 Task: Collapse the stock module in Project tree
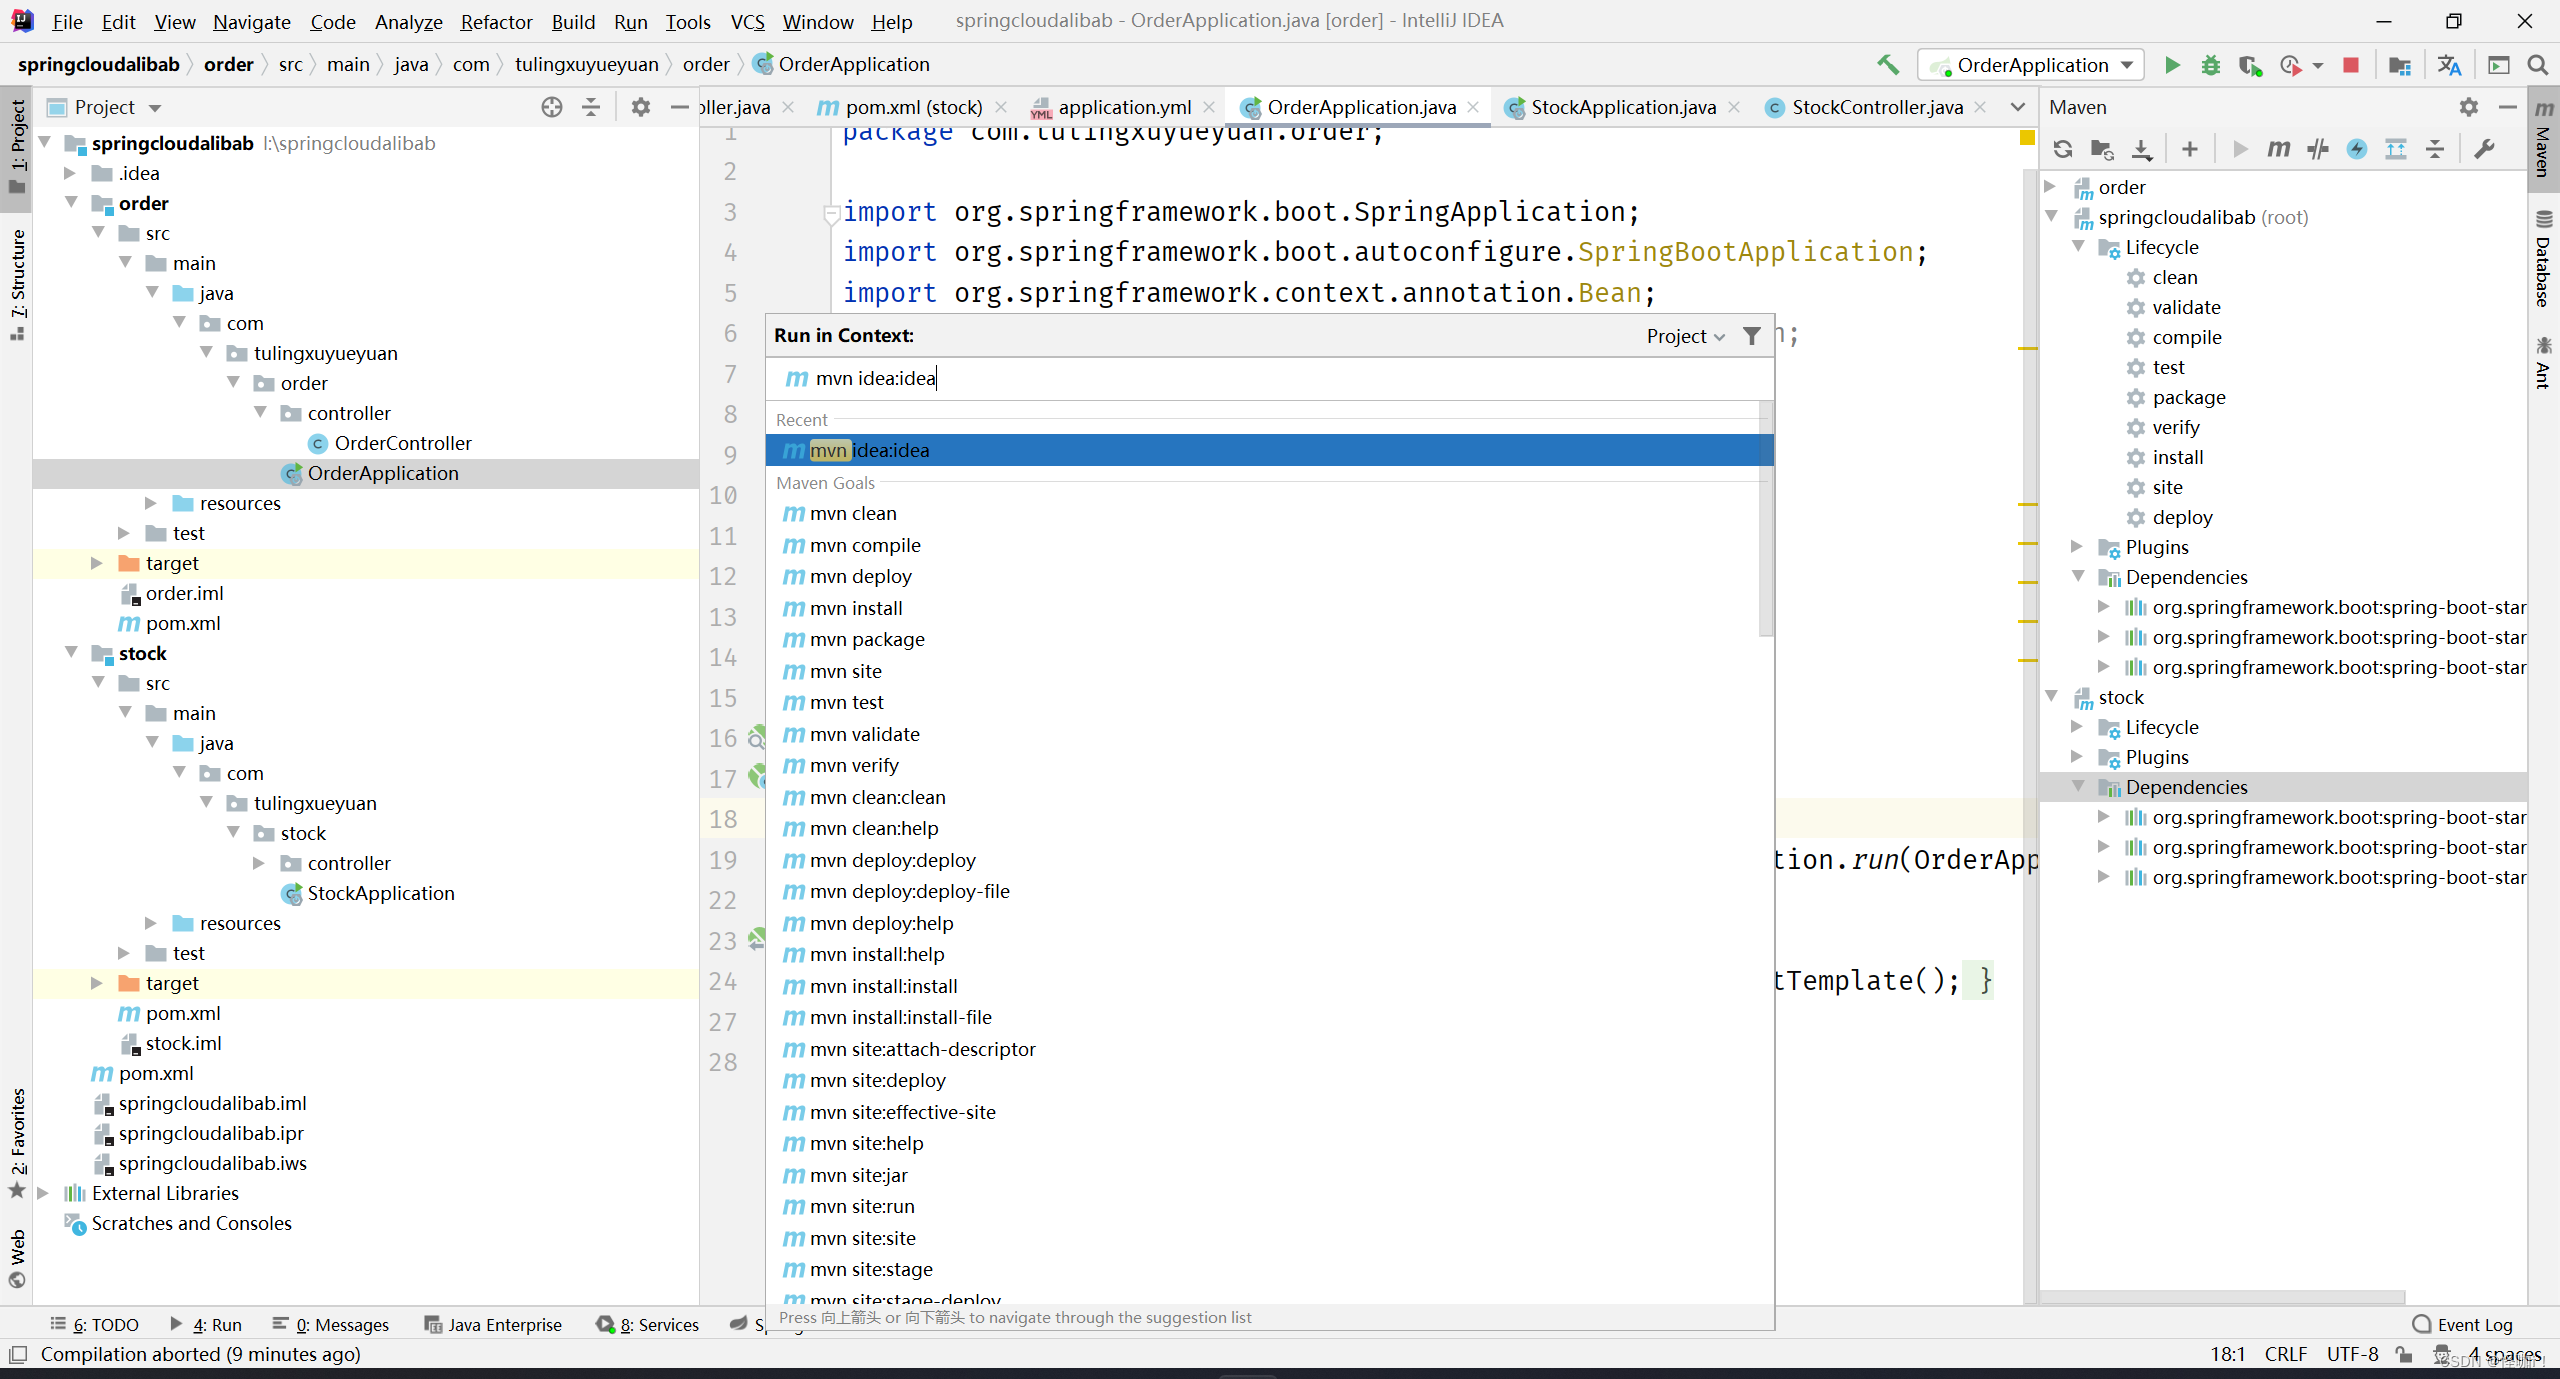[71, 653]
